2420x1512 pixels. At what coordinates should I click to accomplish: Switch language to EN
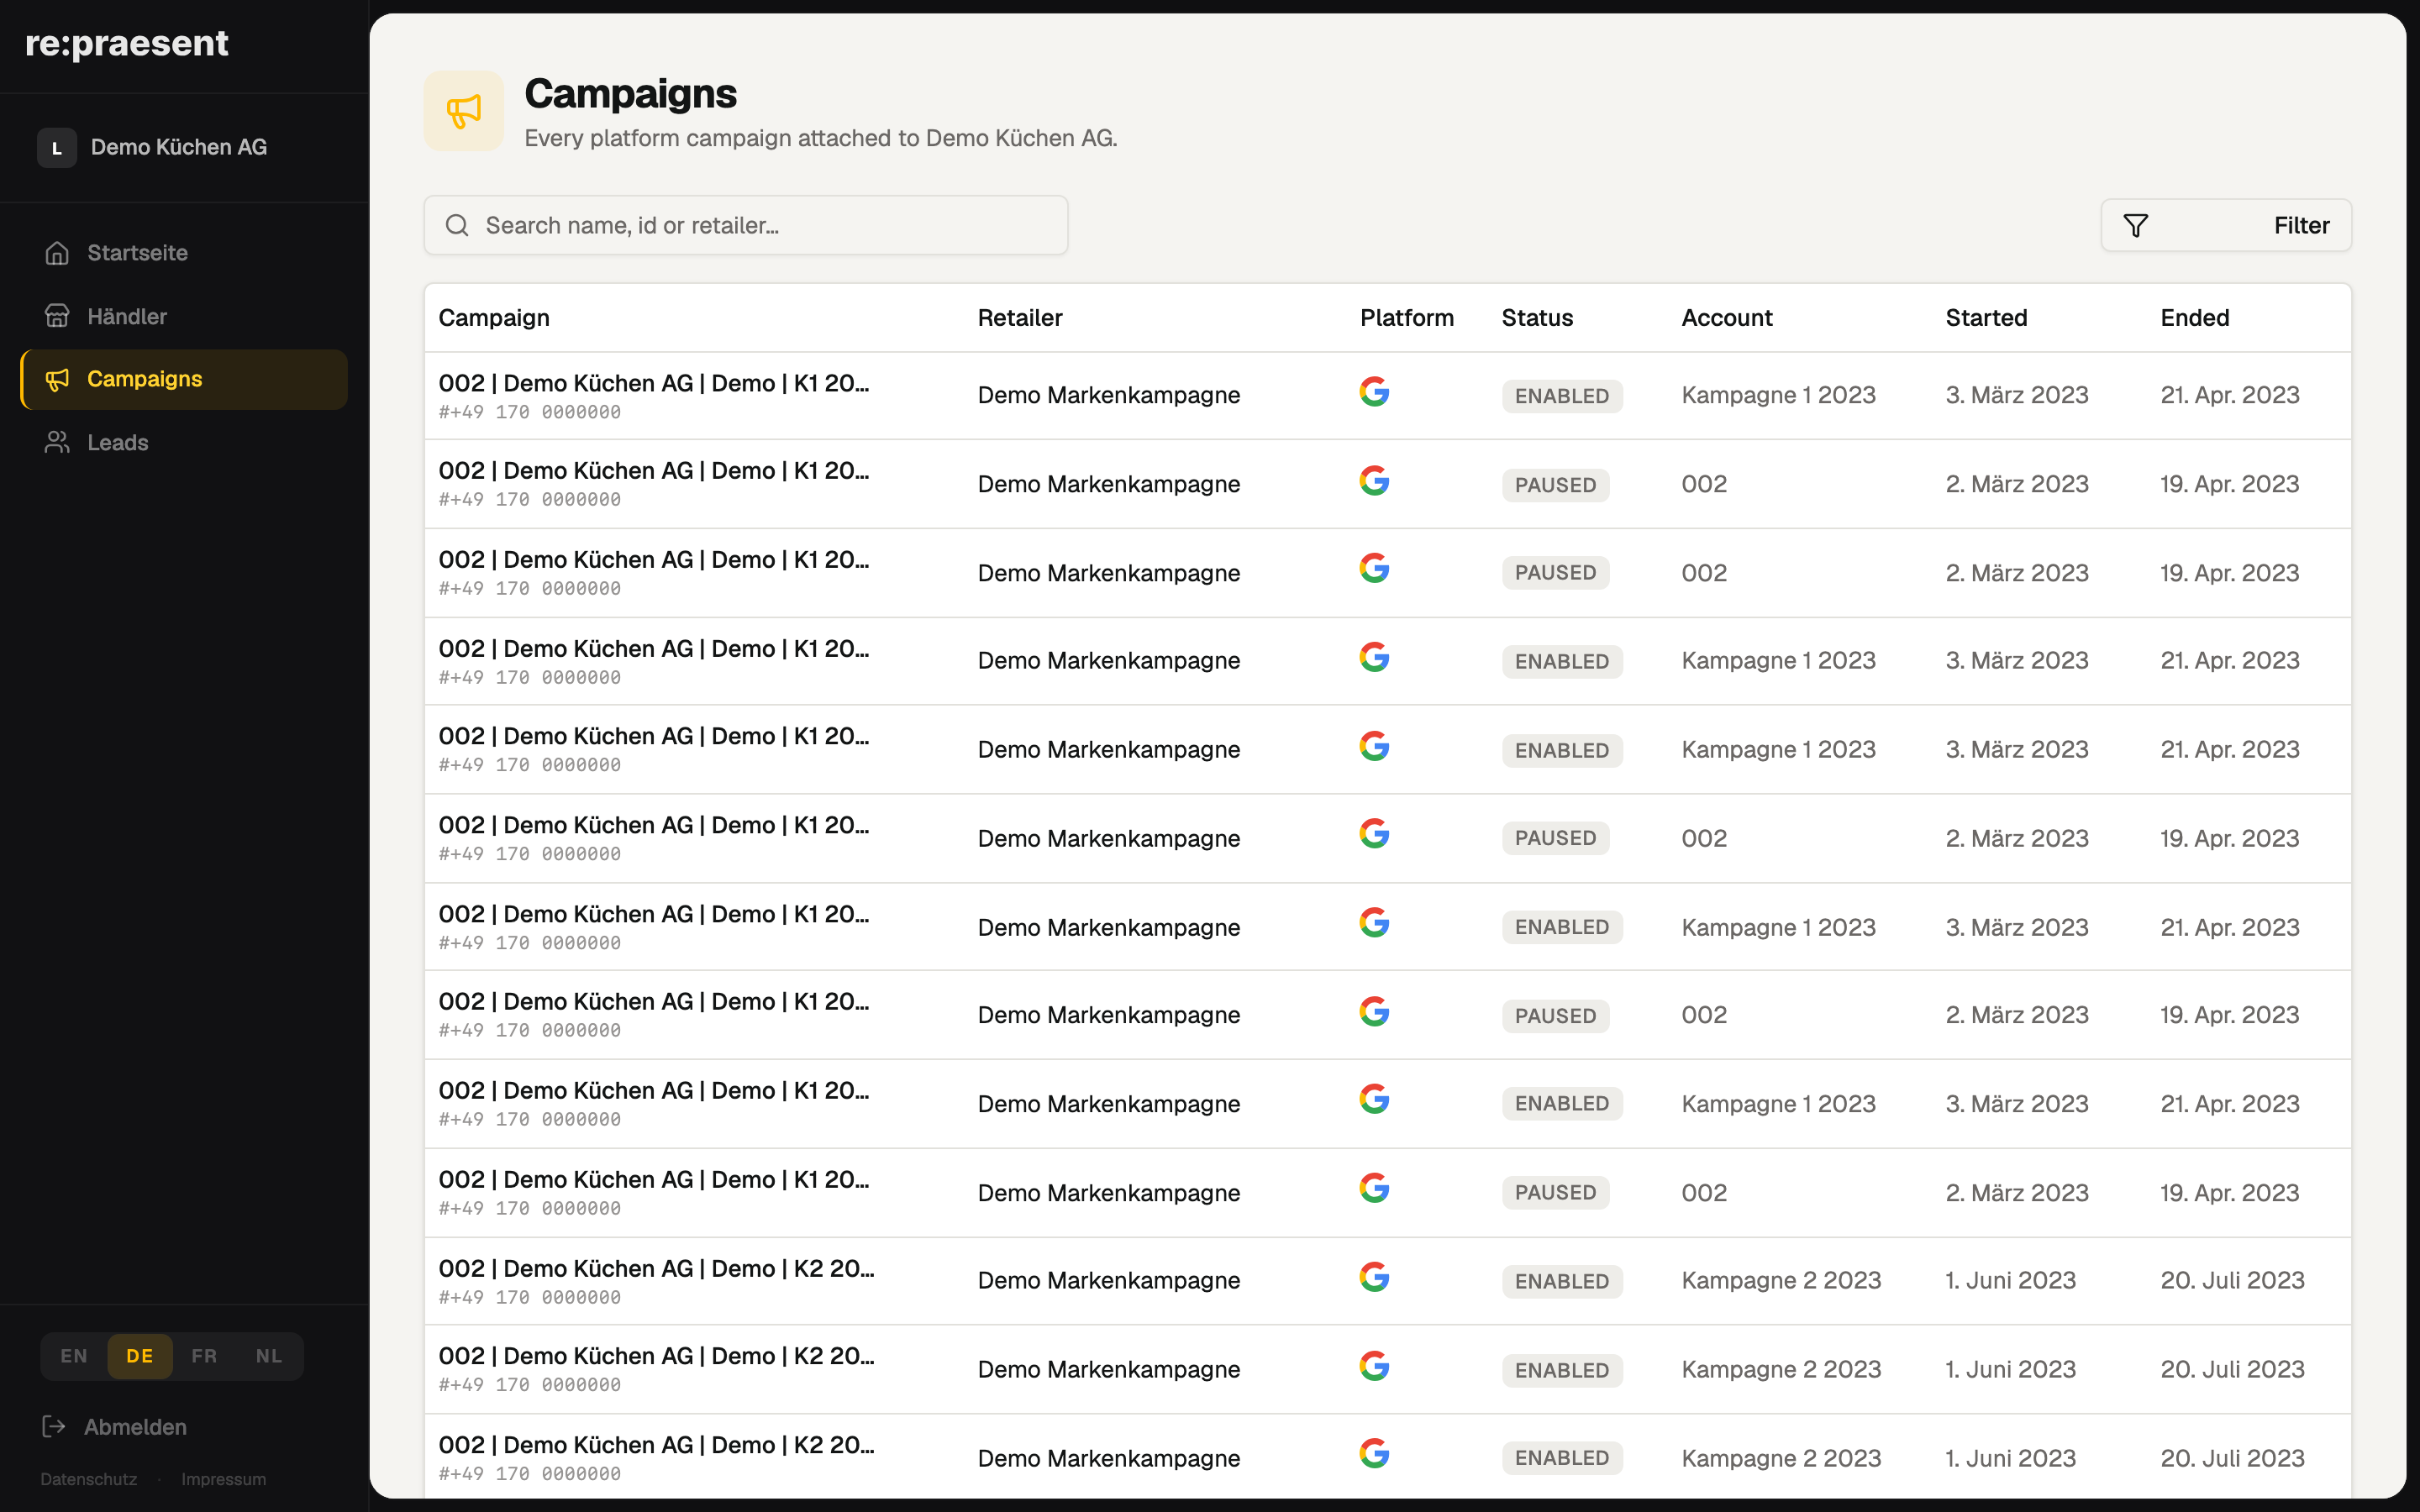click(x=74, y=1356)
